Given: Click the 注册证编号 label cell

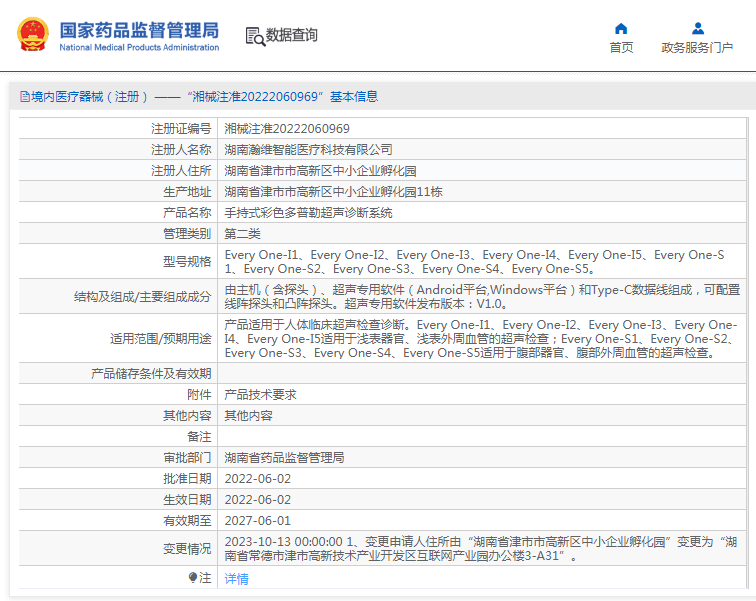Looking at the screenshot, I should tap(181, 129).
